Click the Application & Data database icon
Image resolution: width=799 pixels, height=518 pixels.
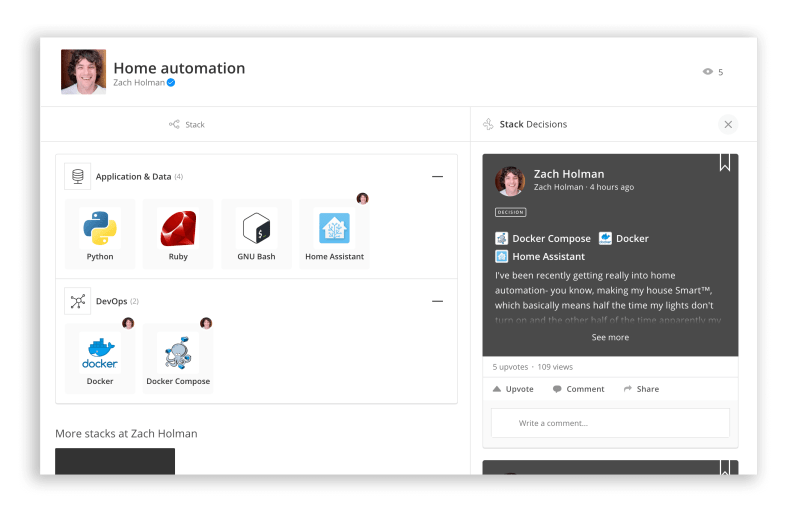click(x=77, y=176)
